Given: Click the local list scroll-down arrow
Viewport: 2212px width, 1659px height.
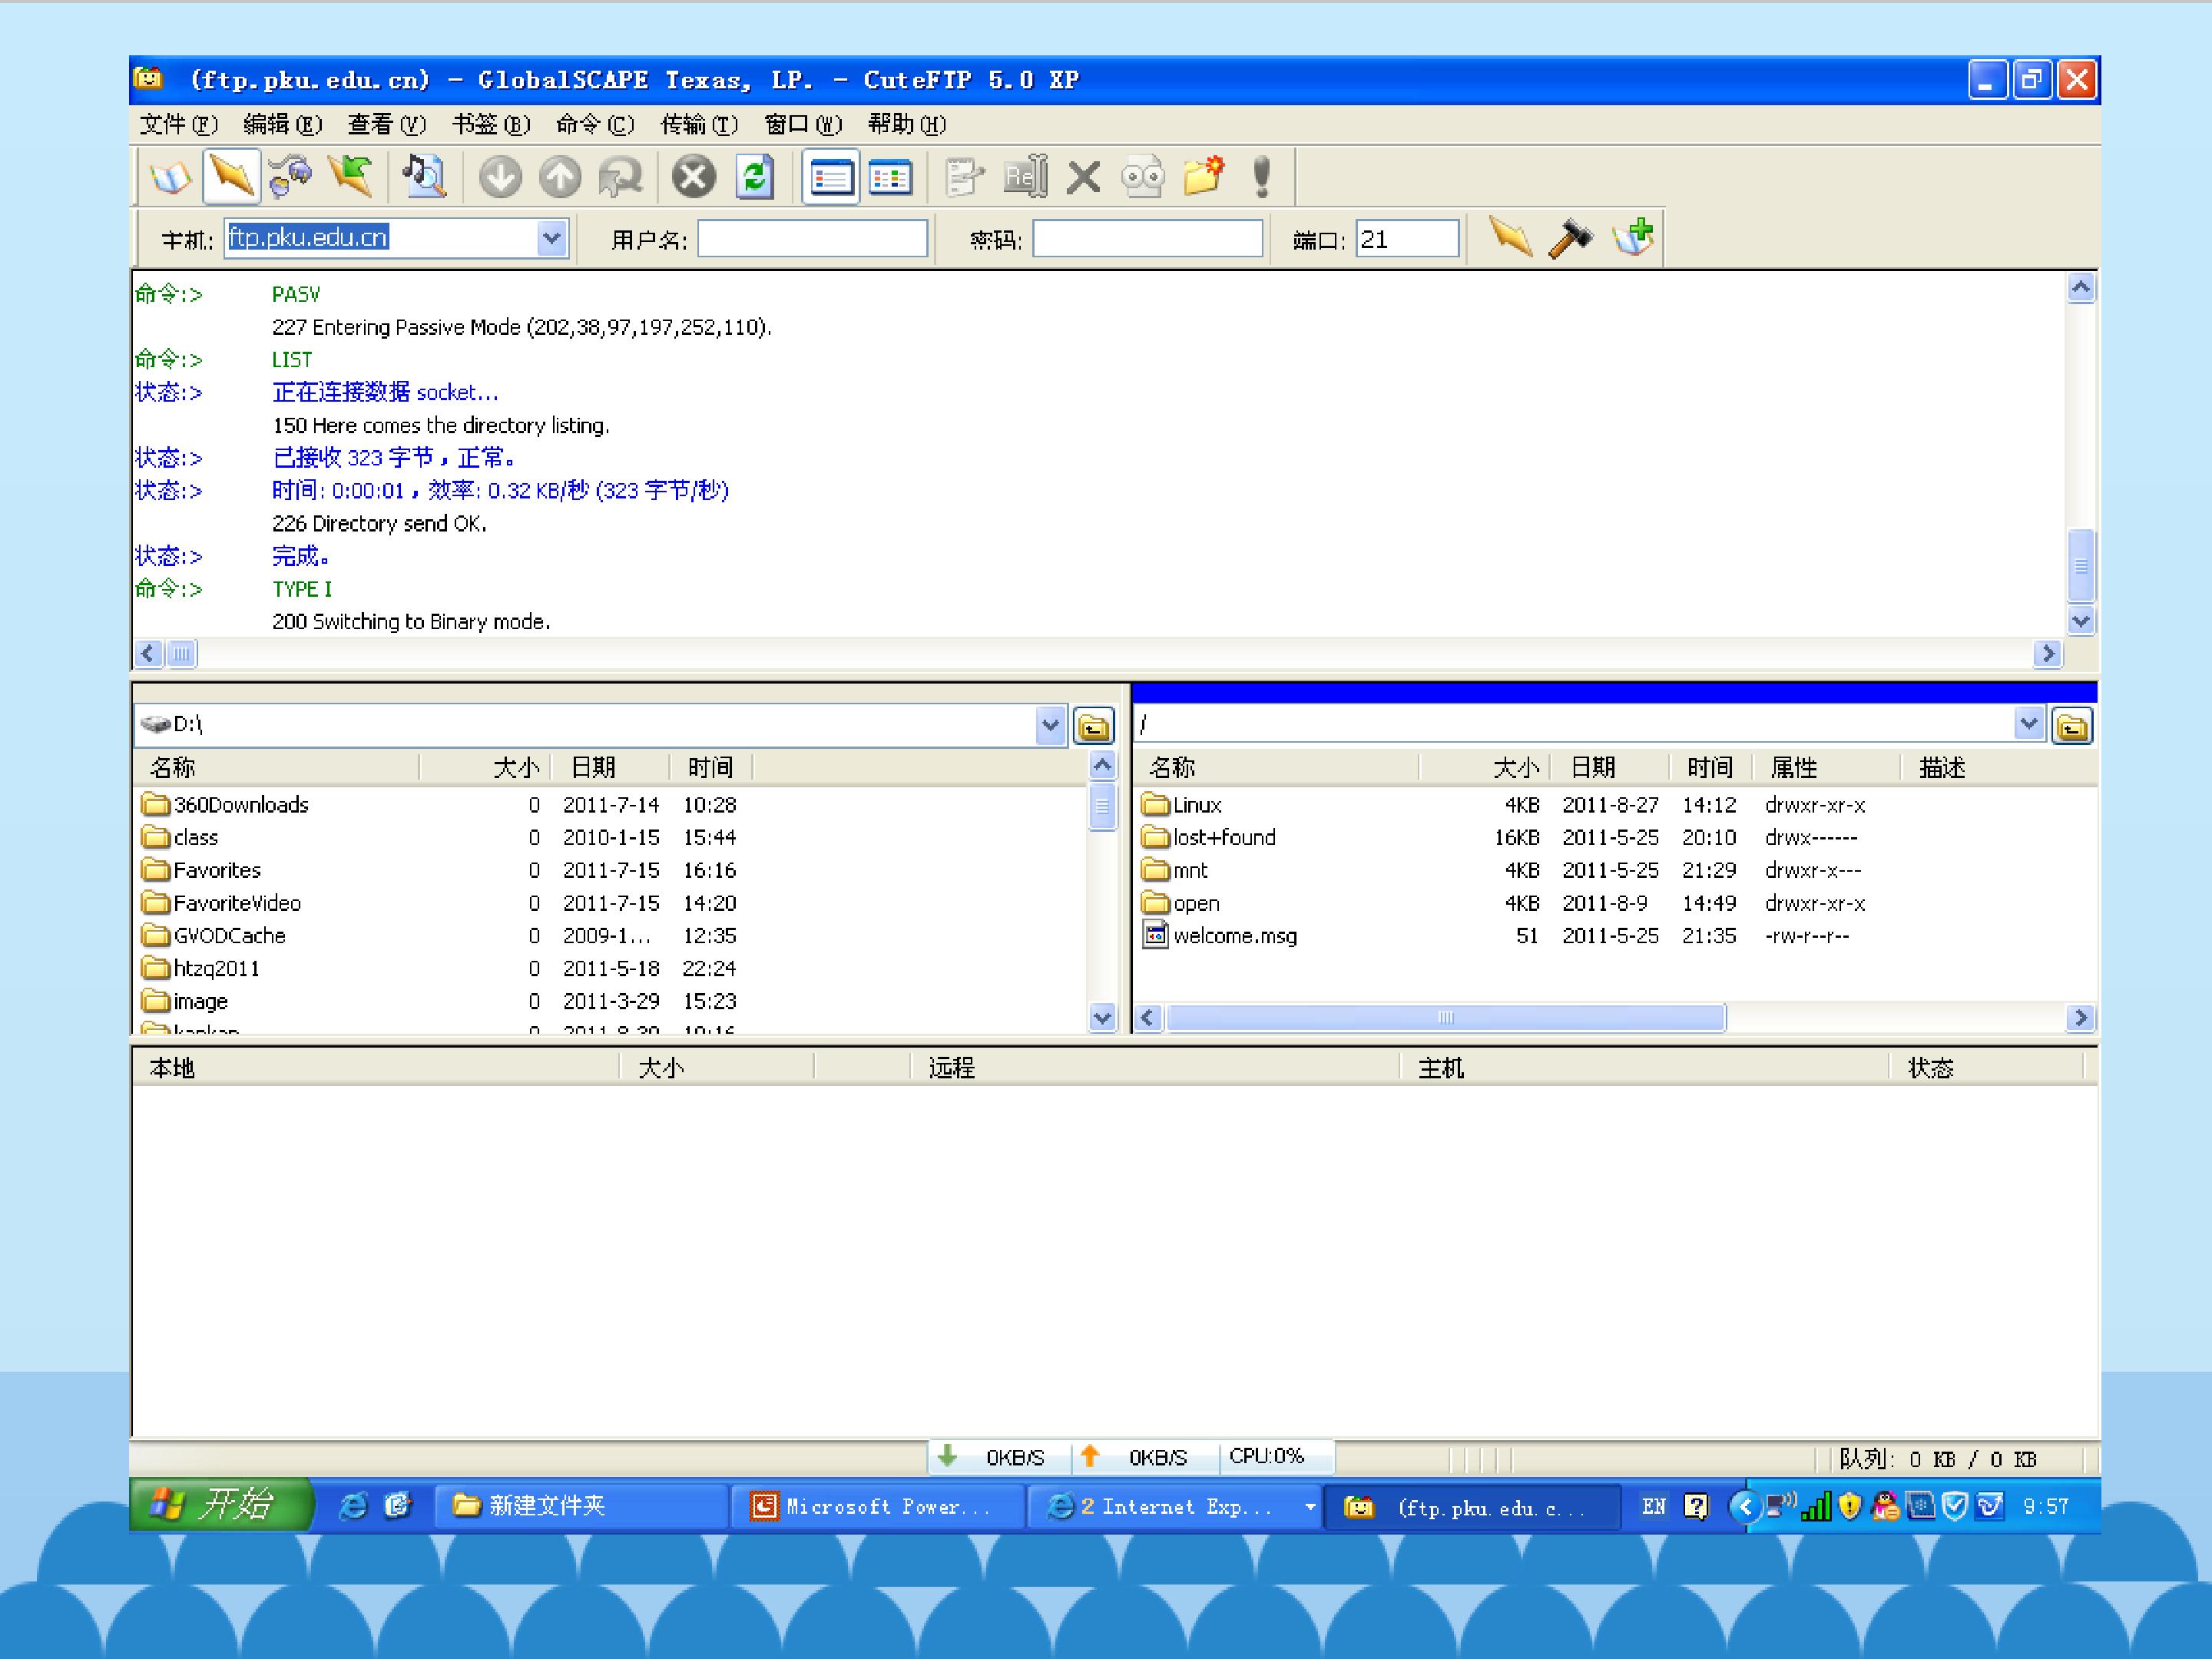Looking at the screenshot, I should point(1102,1018).
